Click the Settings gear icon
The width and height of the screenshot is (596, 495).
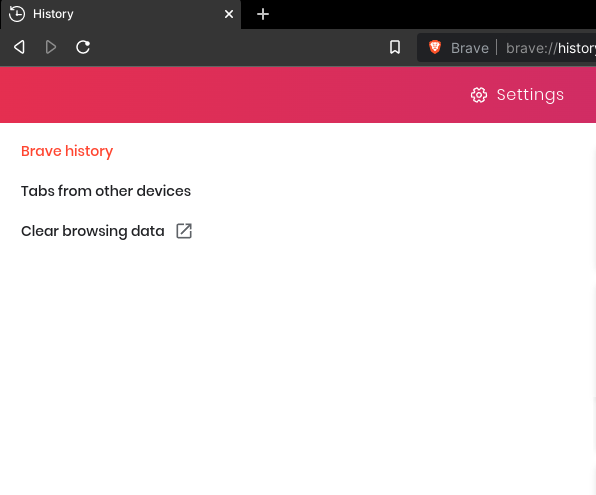[479, 95]
